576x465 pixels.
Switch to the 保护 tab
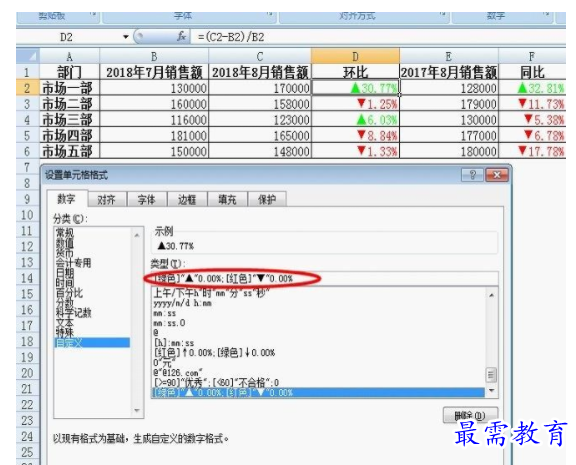pos(267,200)
